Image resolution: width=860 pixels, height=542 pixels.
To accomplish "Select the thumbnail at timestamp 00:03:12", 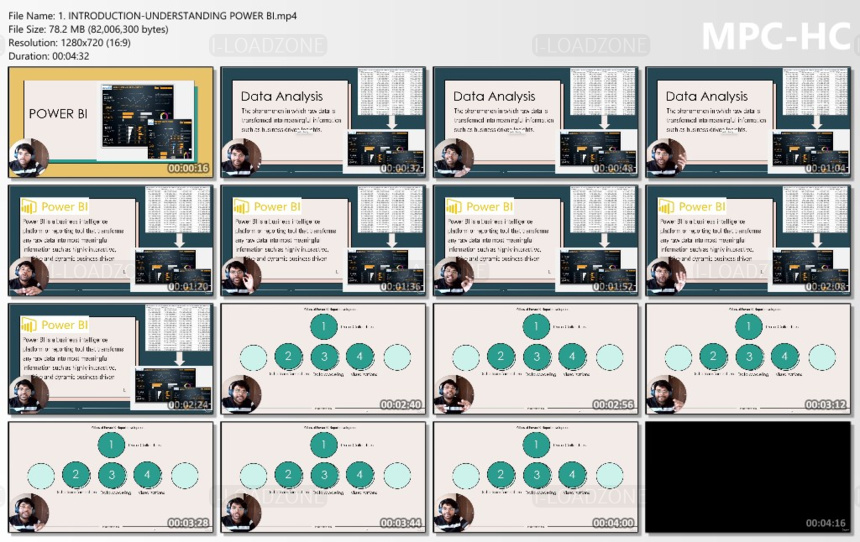I will 748,359.
